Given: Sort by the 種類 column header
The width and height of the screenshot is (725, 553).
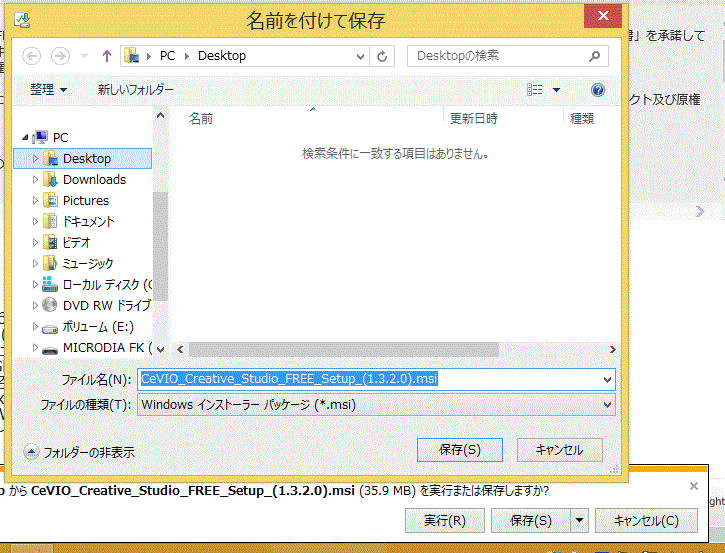Looking at the screenshot, I should click(582, 119).
